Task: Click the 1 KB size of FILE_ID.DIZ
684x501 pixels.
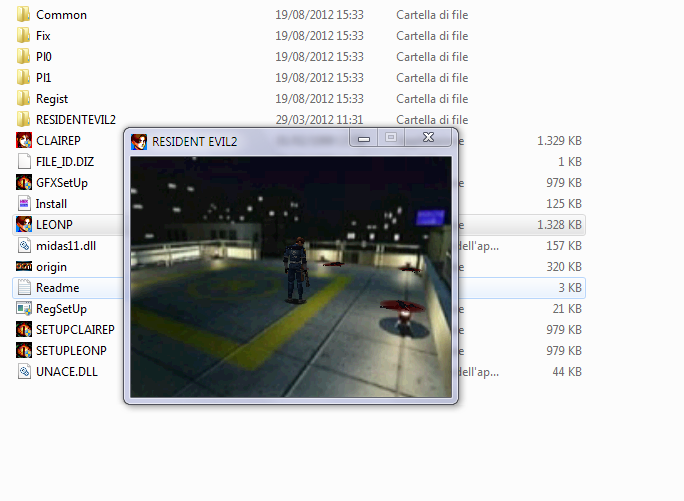Action: point(570,162)
